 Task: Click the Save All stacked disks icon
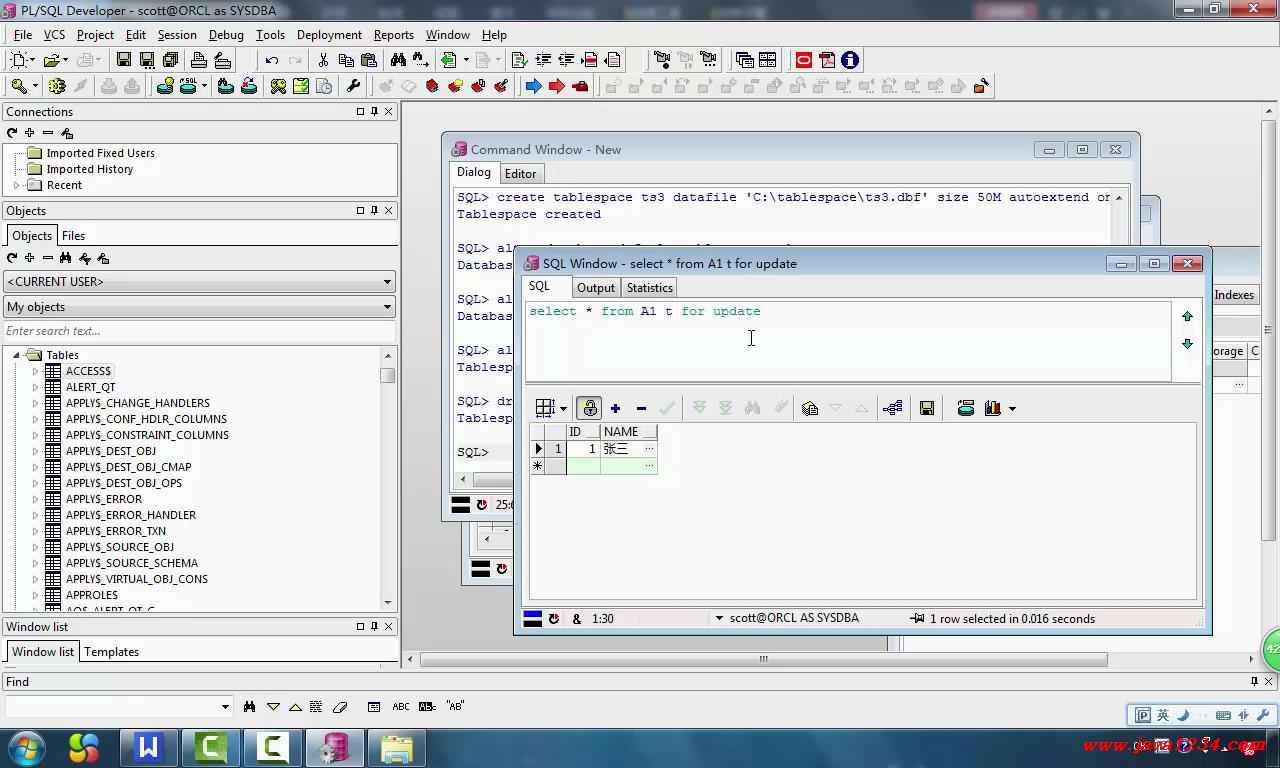pos(170,60)
